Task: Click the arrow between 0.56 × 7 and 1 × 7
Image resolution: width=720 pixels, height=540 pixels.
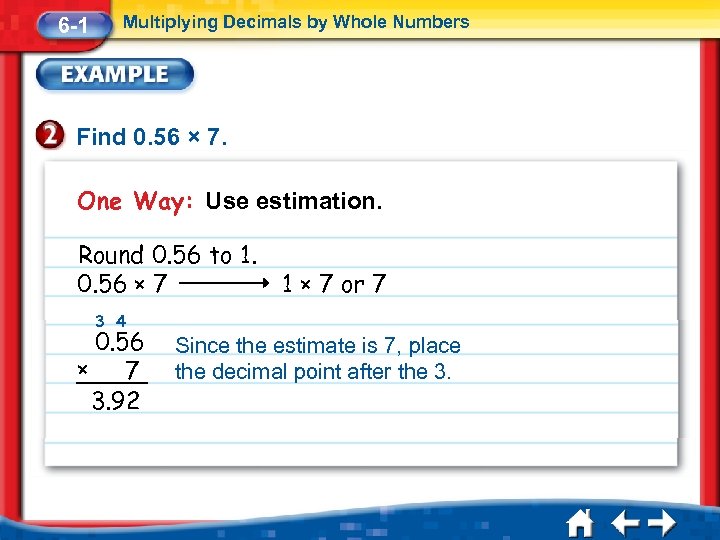Action: (x=224, y=283)
